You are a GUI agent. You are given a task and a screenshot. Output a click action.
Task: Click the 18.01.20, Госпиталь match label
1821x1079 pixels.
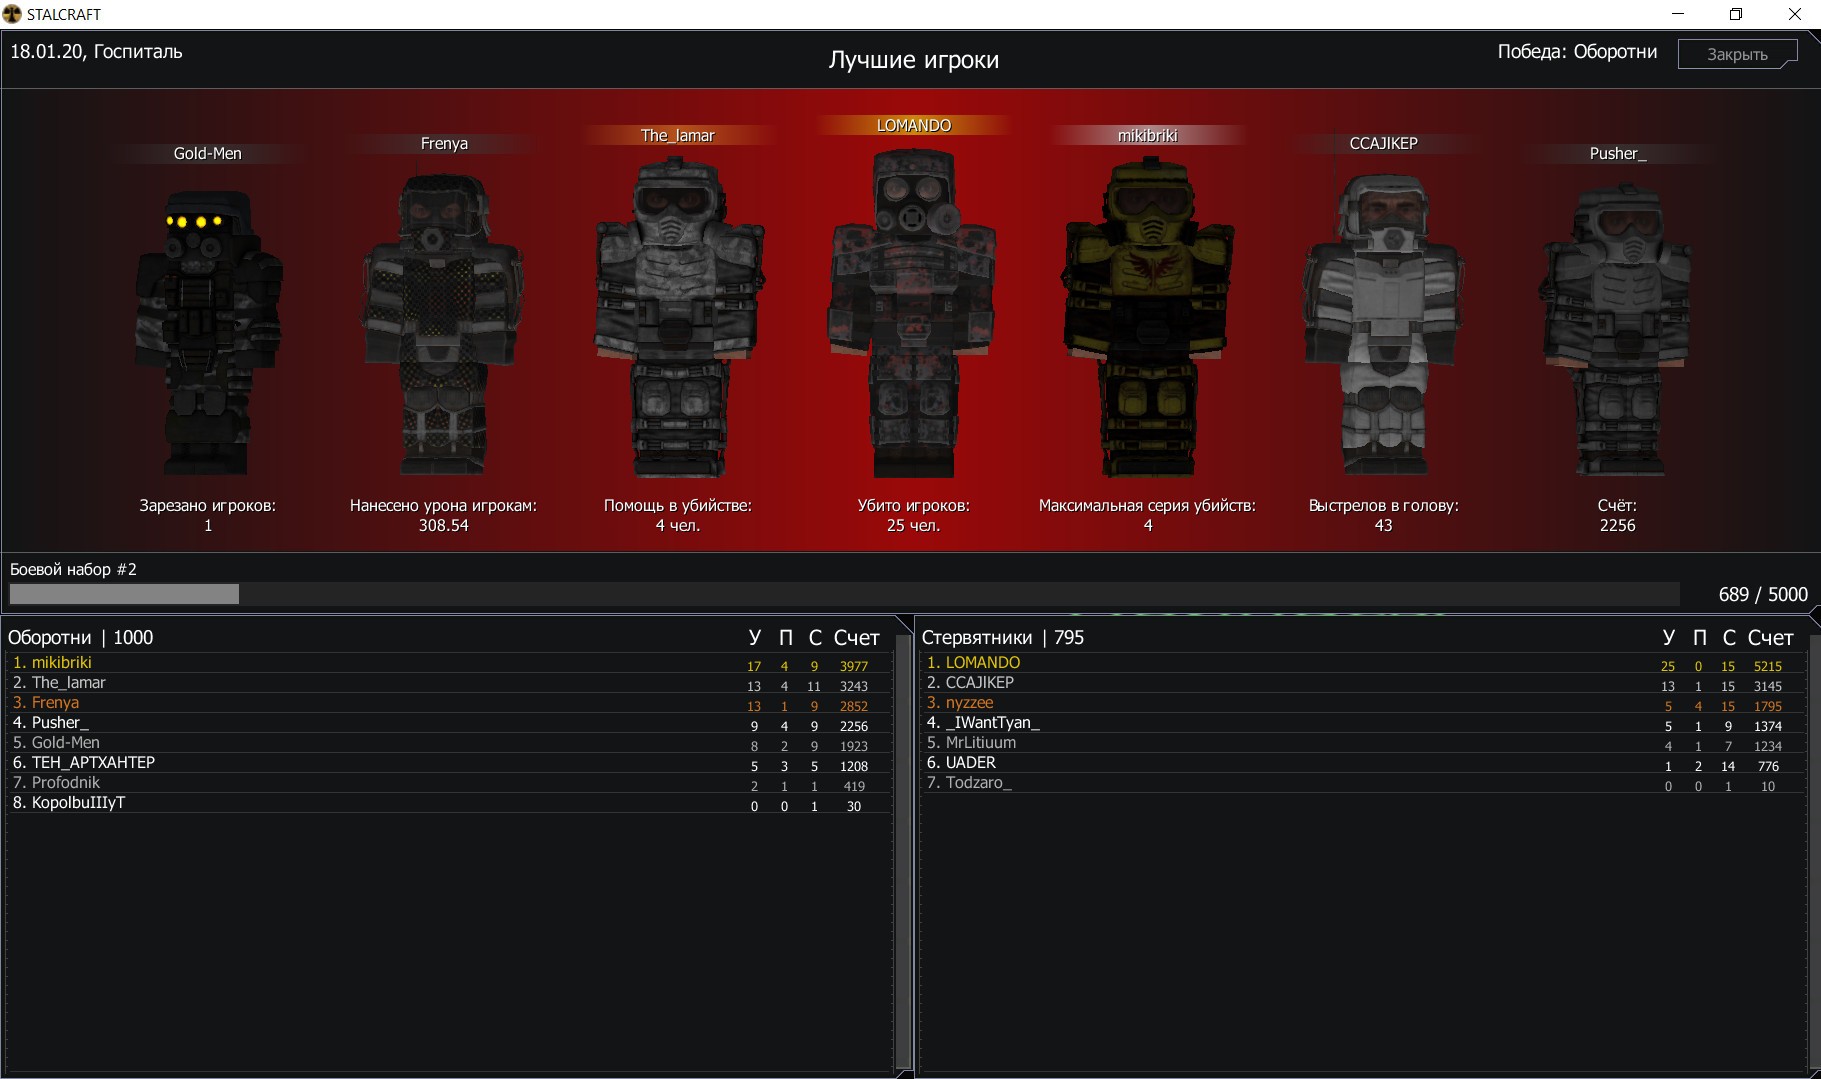coord(96,52)
